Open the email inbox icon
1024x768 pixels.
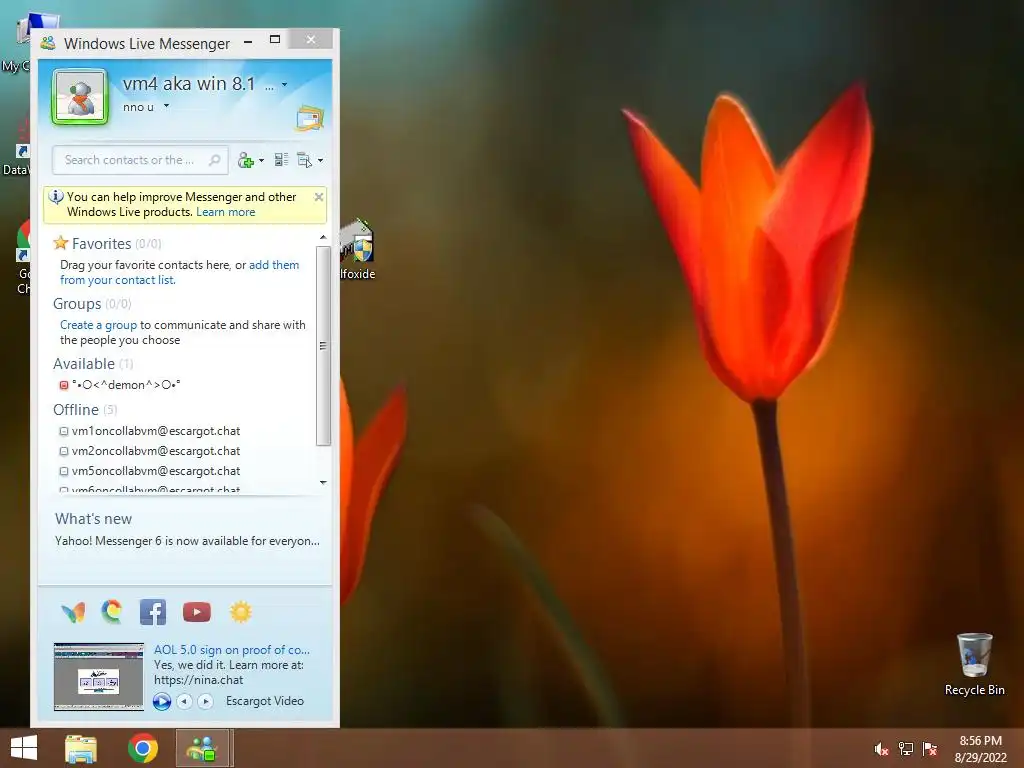click(310, 119)
